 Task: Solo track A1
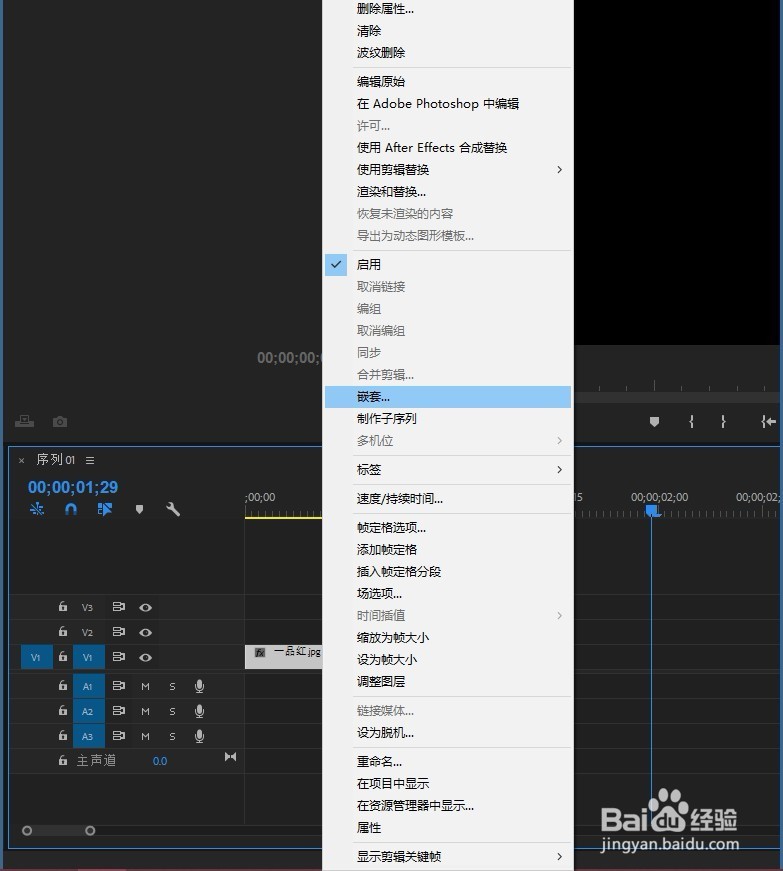point(172,687)
